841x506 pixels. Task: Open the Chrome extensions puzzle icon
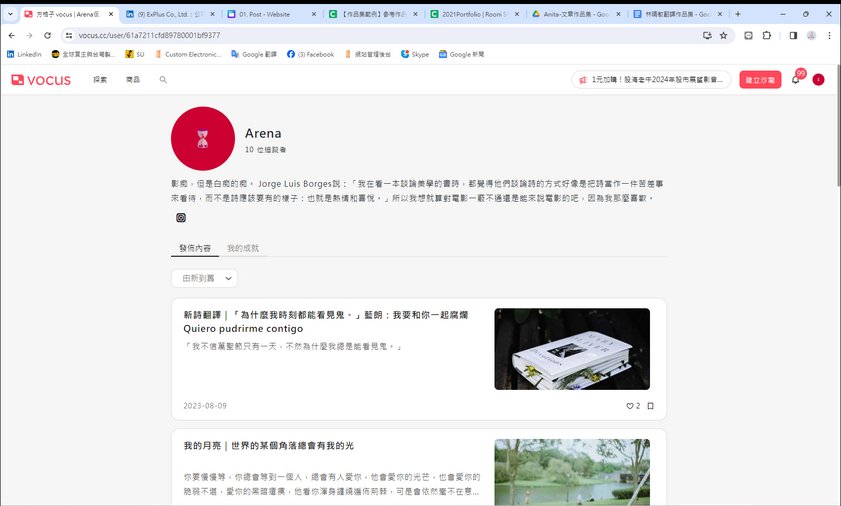click(x=767, y=35)
